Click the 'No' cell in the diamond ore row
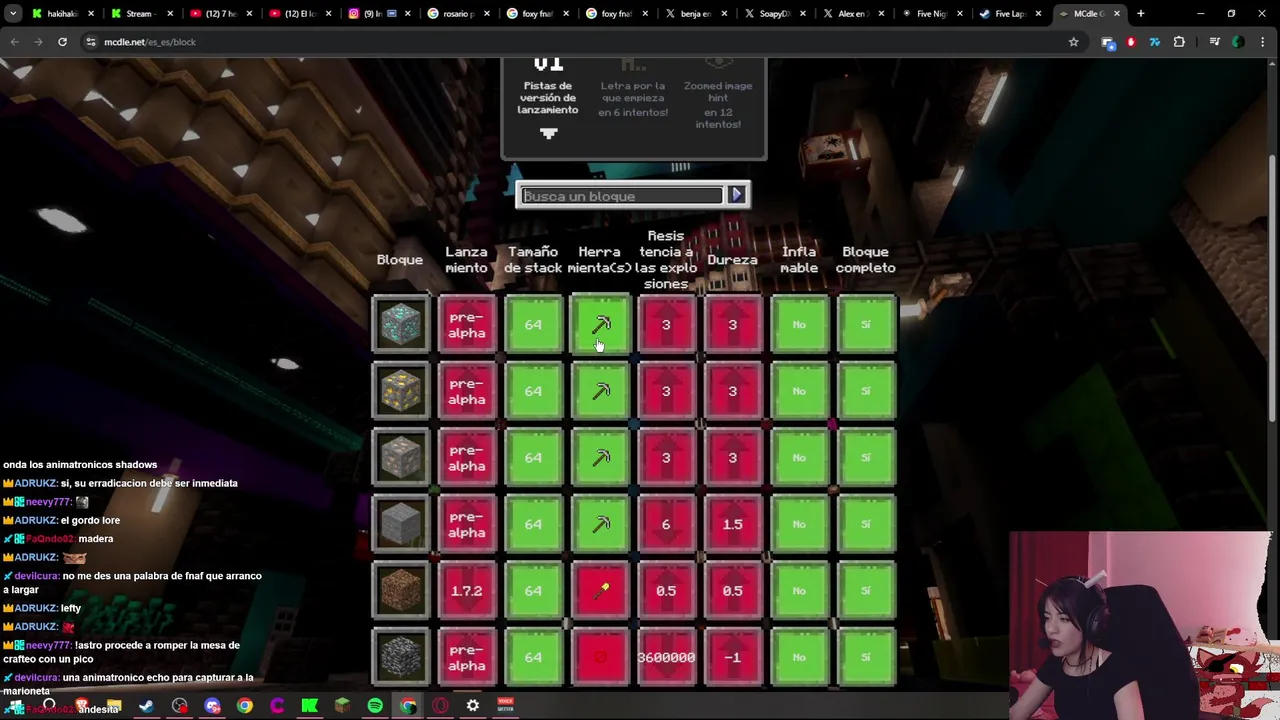The image size is (1280, 720). tap(799, 324)
